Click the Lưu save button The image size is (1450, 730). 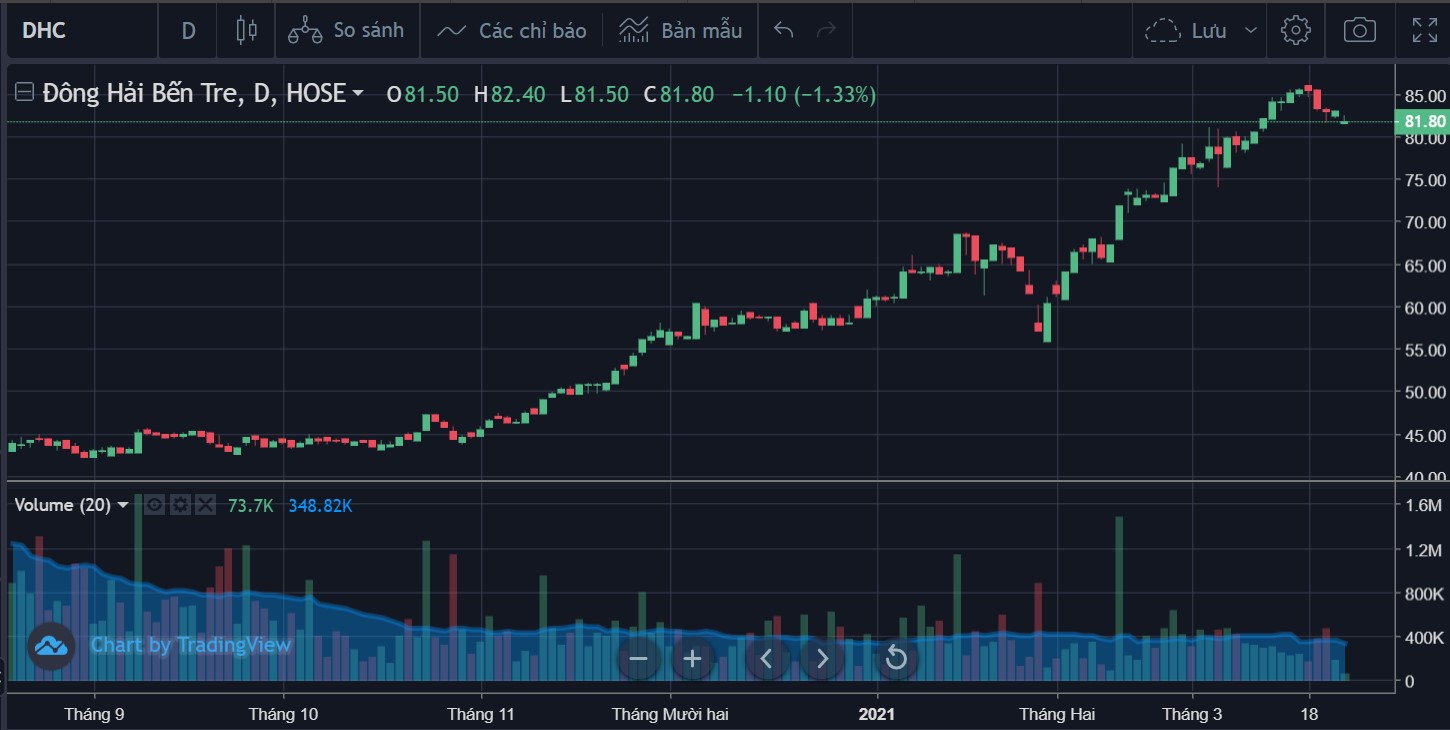coord(1190,30)
